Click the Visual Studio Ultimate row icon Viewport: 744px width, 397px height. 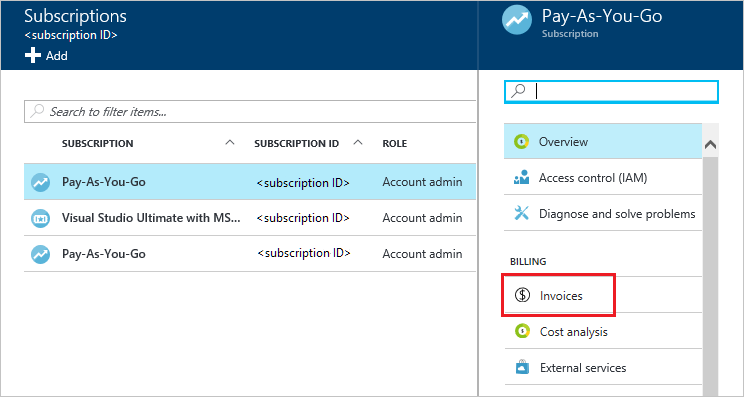[x=40, y=218]
